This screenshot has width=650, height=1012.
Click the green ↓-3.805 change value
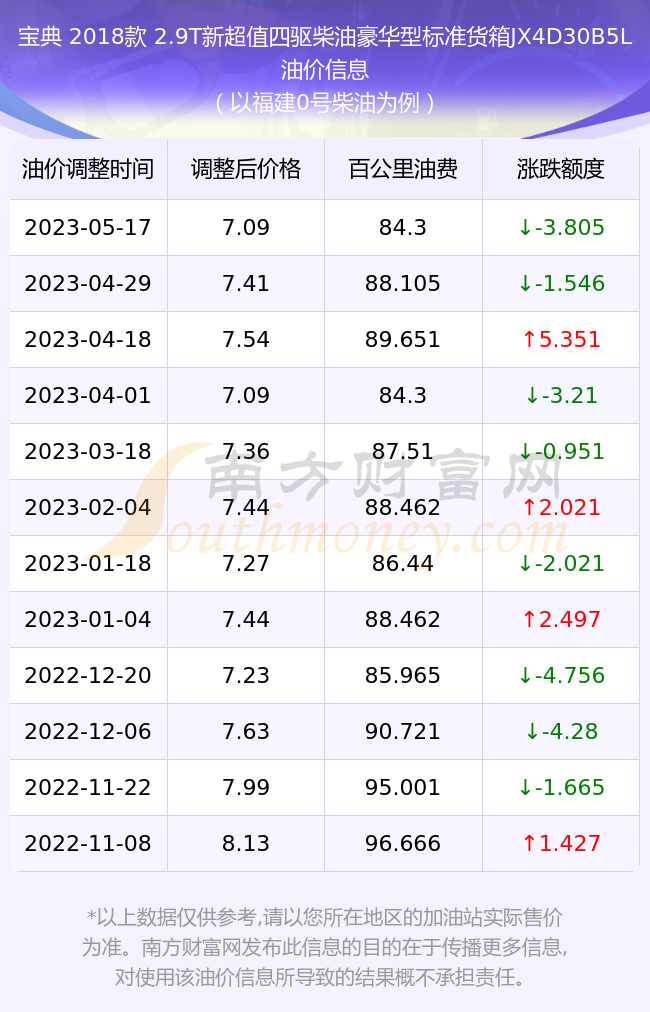[x=561, y=227]
